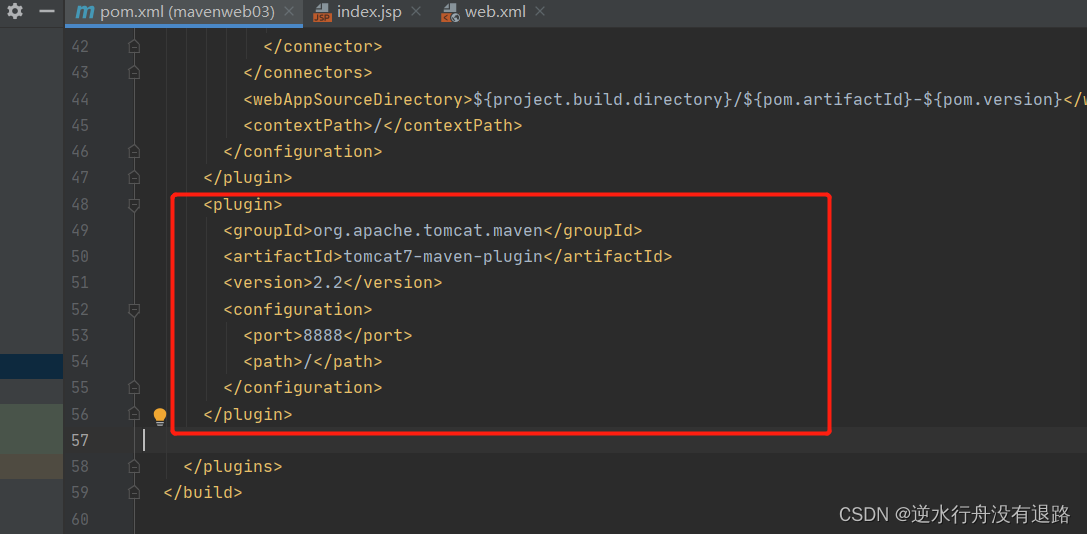Collapse fold marker at line 55

[134, 387]
